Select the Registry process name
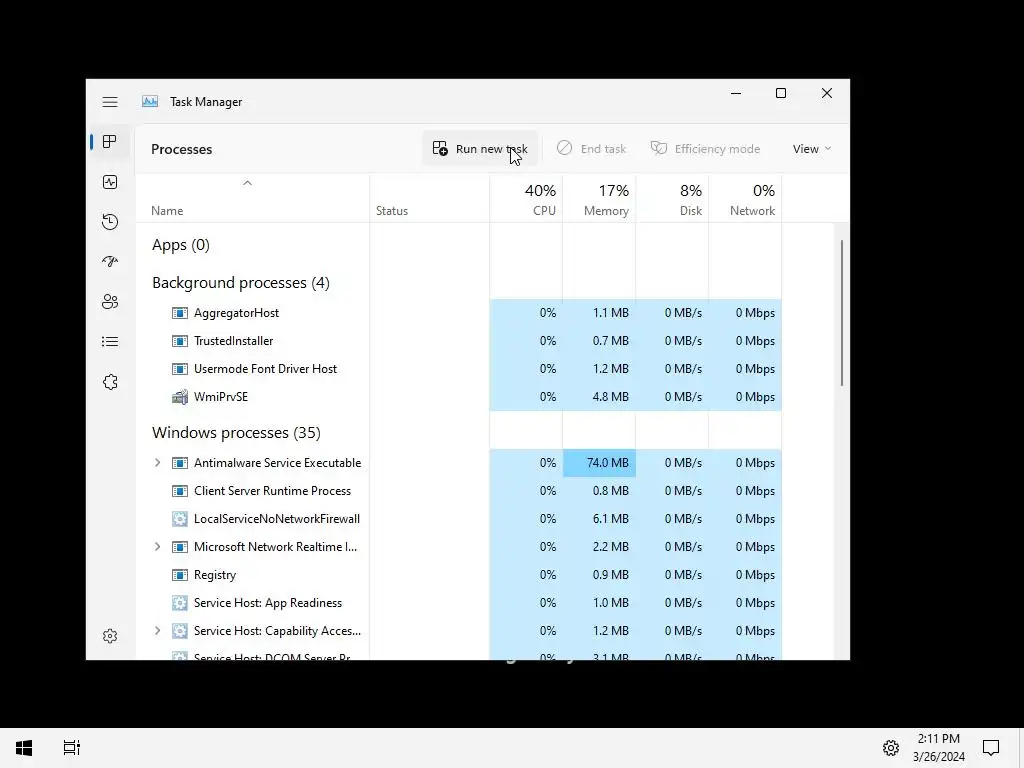 (215, 575)
